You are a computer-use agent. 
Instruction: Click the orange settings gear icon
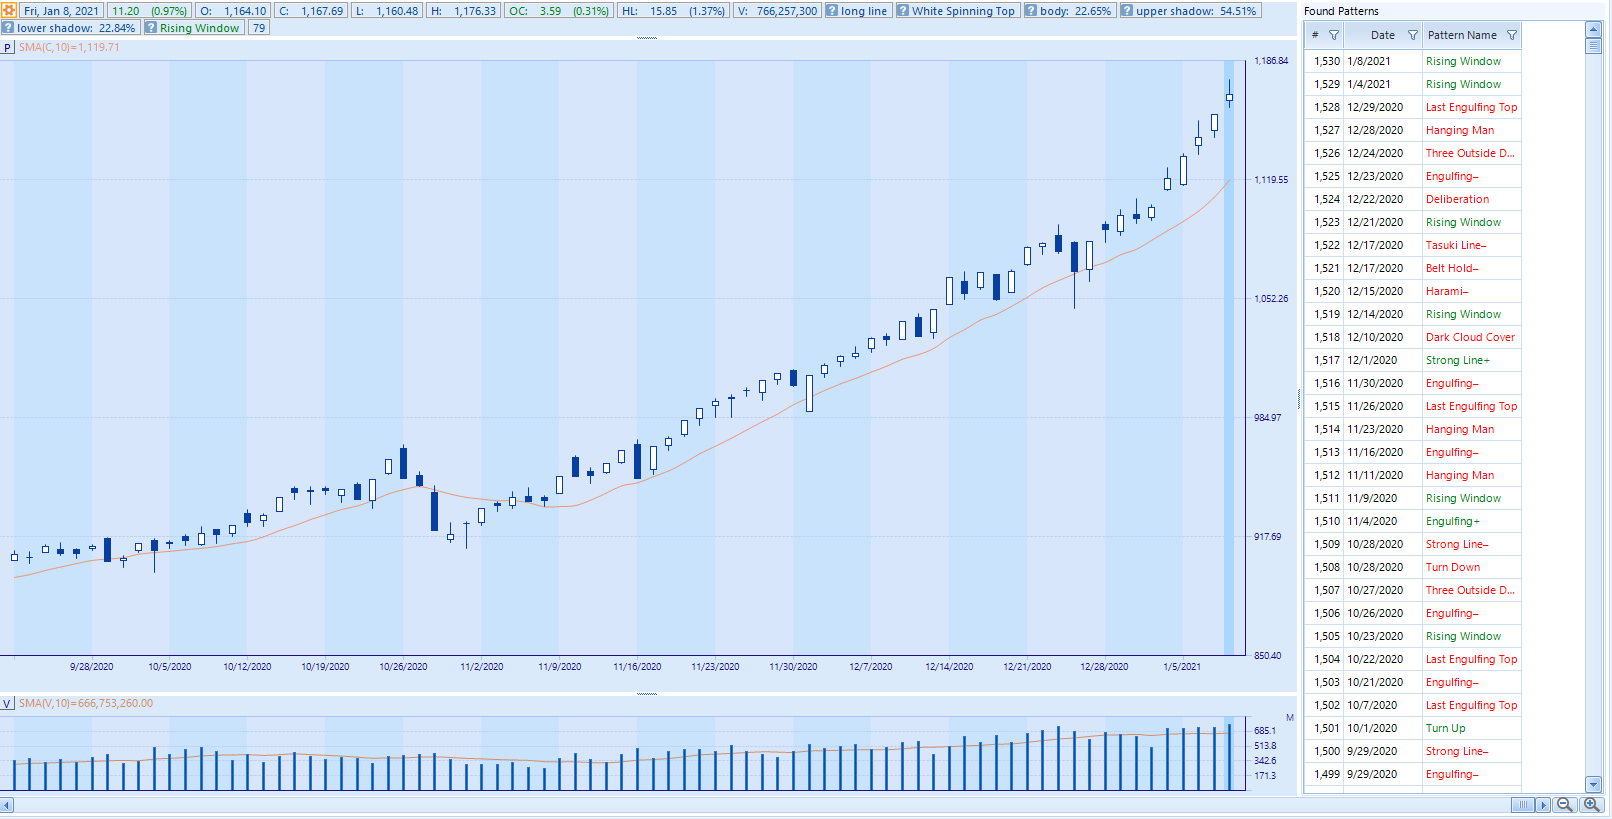pyautogui.click(x=9, y=11)
